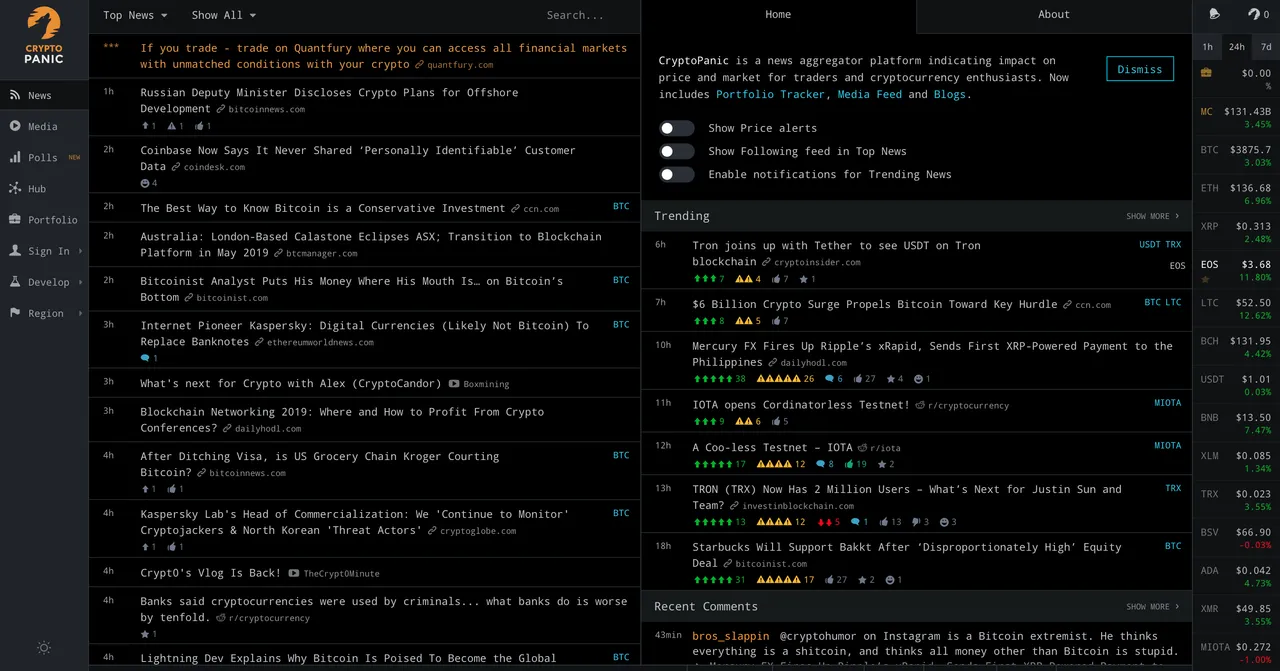The image size is (1280, 671).
Task: Click the link icon beside ccn.com on Conservative Investment story
Action: pyautogui.click(x=516, y=209)
